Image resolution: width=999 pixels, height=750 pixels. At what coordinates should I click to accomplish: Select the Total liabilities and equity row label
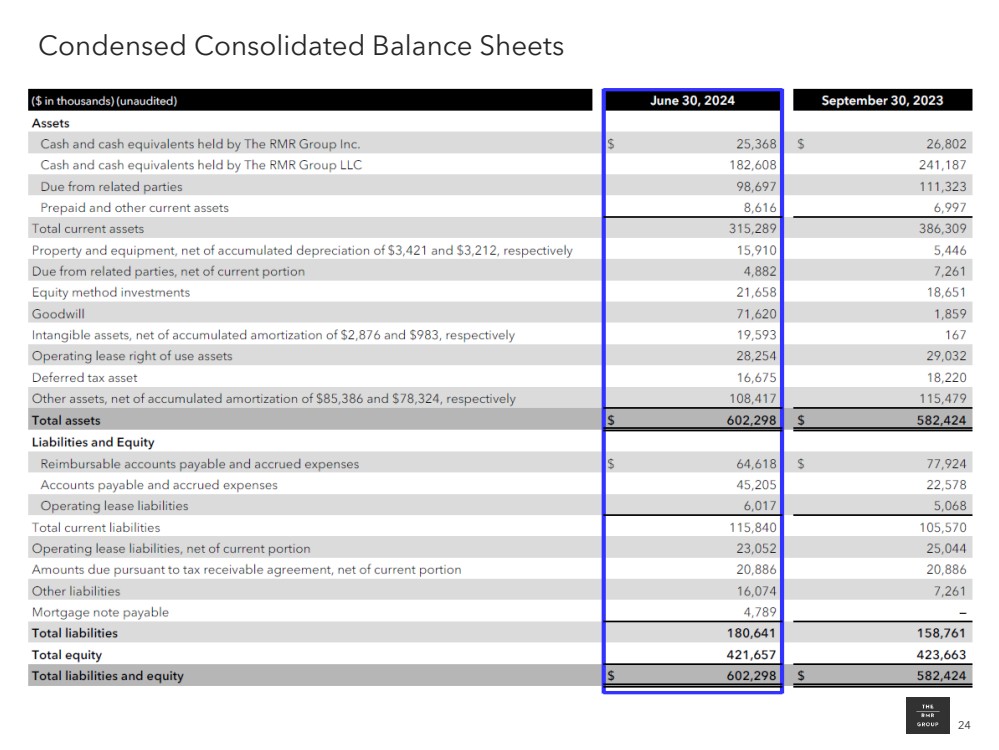(108, 676)
